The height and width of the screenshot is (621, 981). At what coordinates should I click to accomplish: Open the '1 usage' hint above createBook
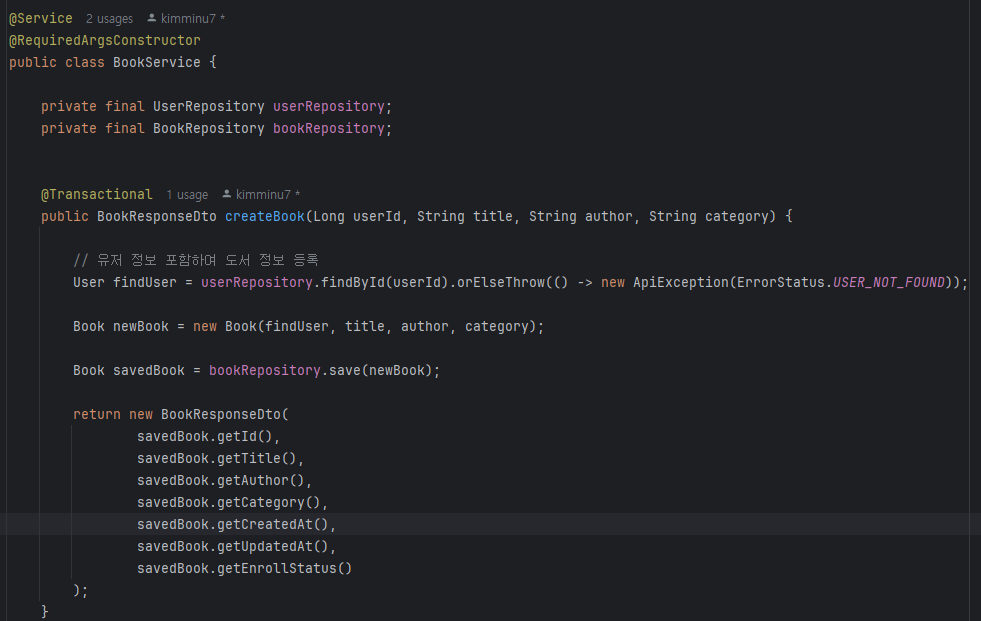click(x=187, y=195)
